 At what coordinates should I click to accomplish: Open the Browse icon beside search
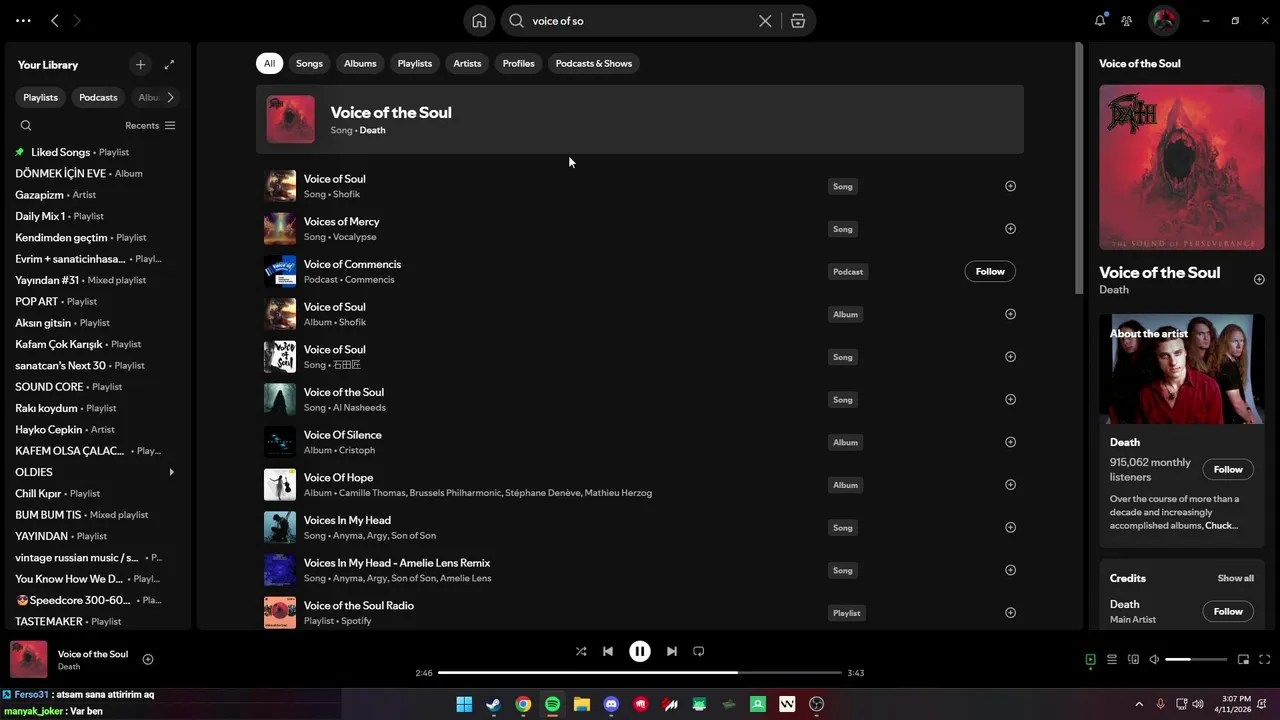click(x=798, y=20)
